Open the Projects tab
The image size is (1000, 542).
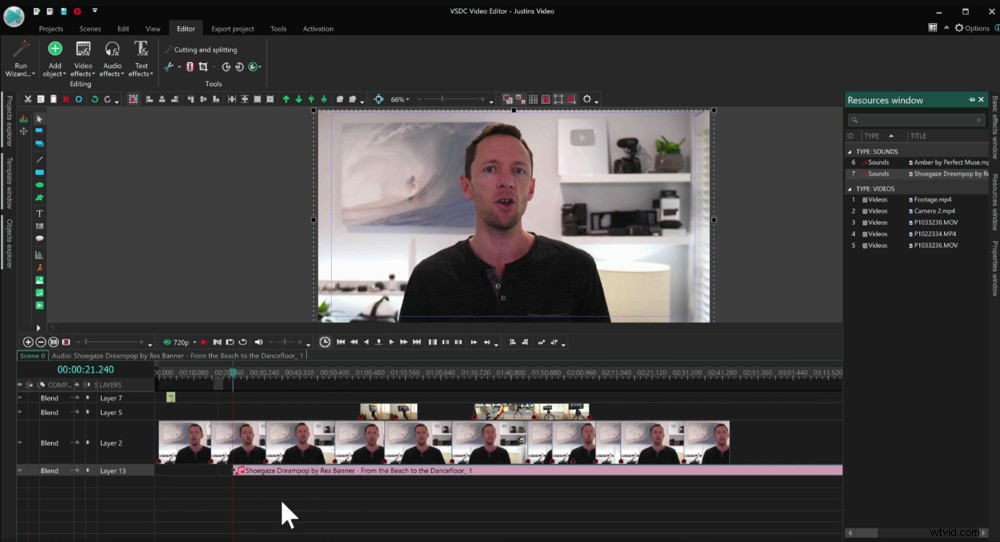(50, 29)
